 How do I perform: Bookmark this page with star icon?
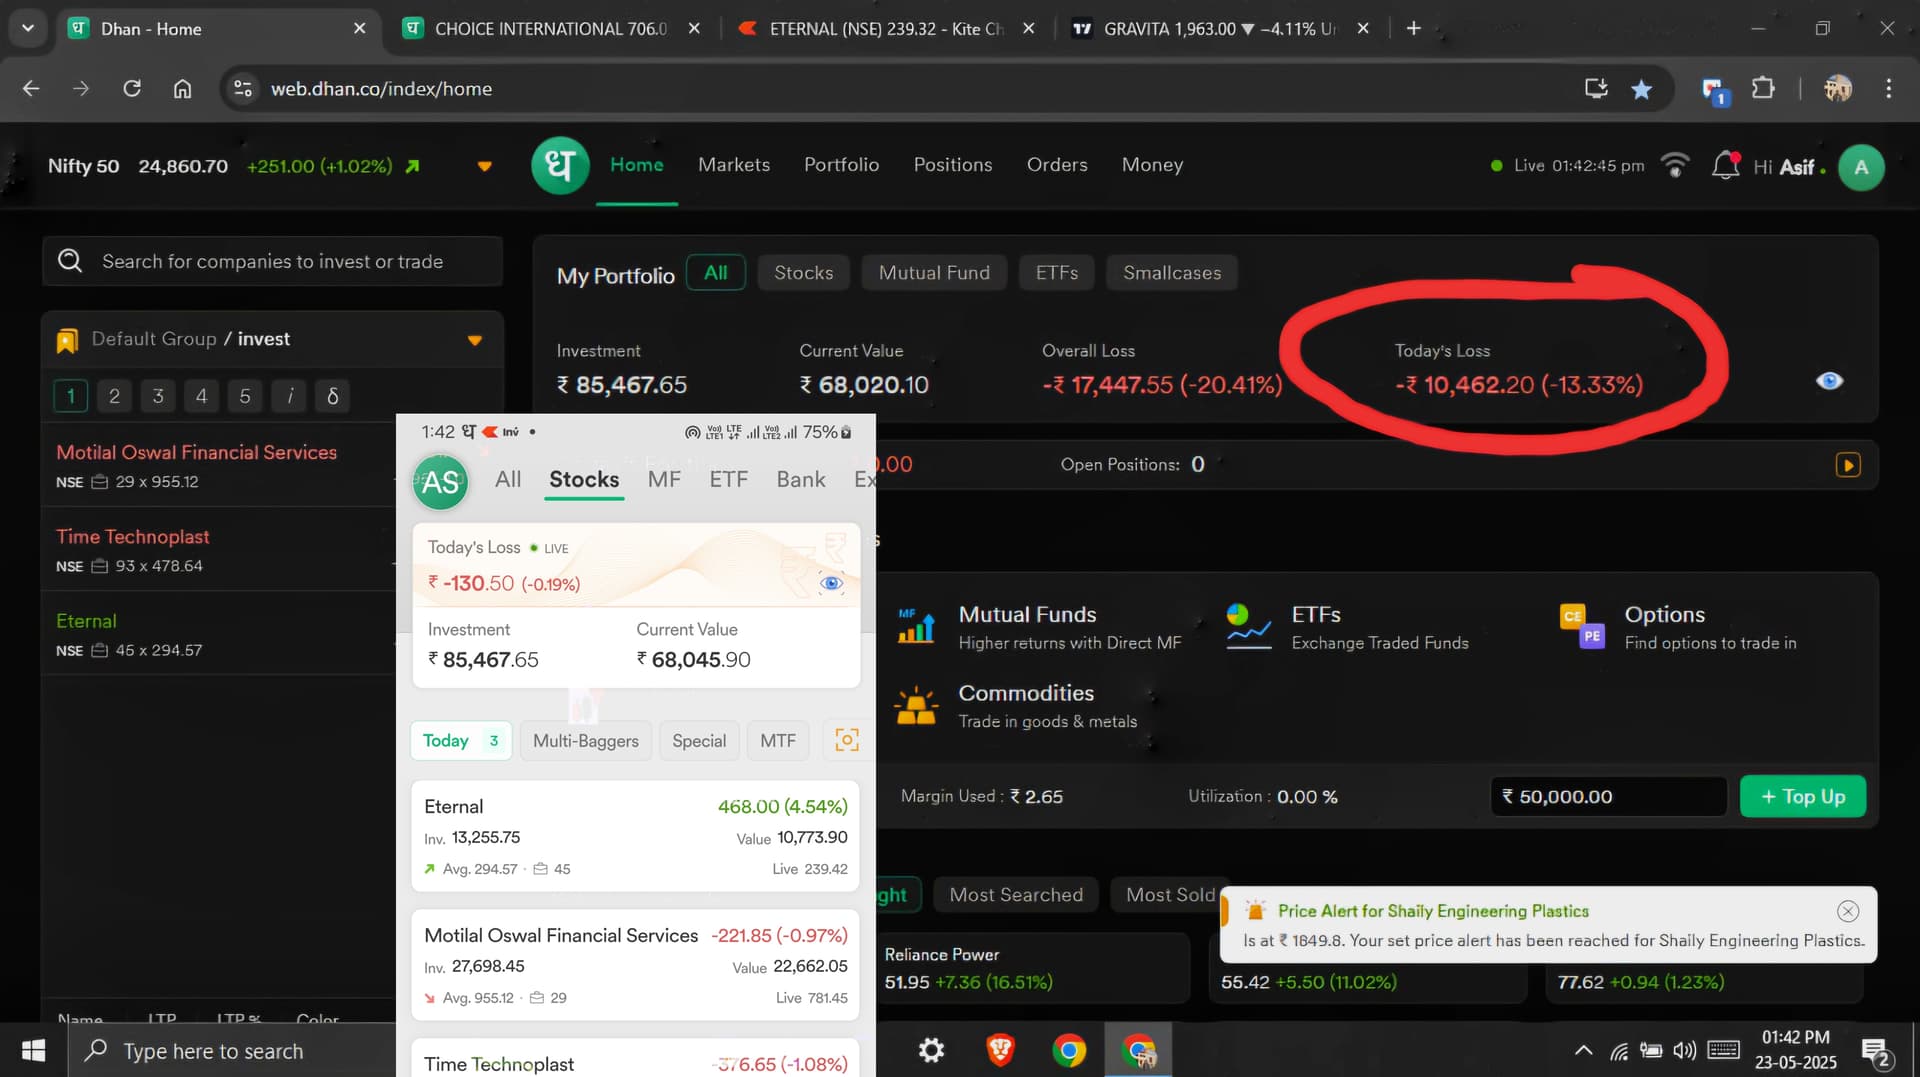click(1641, 89)
